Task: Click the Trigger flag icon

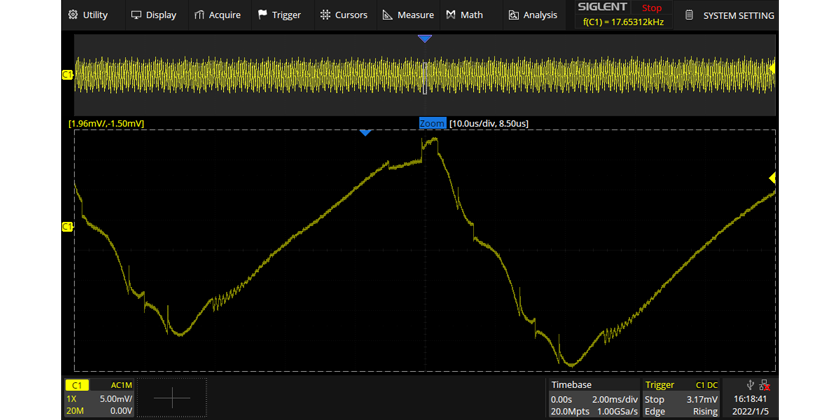Action: 263,15
